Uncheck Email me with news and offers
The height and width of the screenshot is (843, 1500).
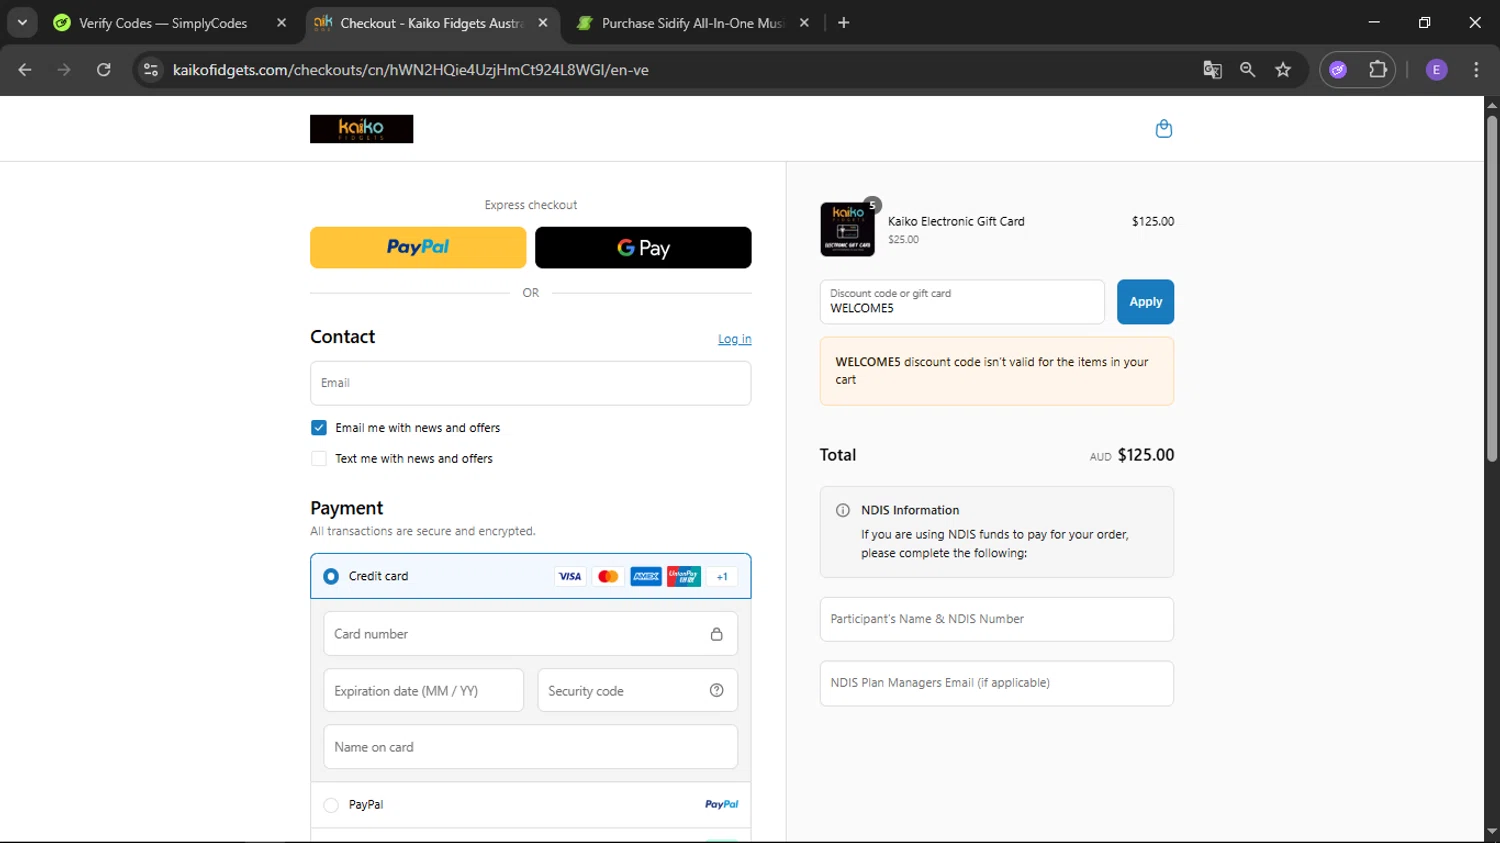click(x=319, y=428)
